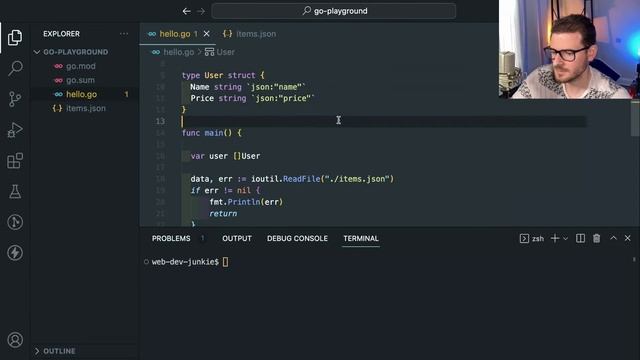Open Explorer more actions ellipsis
The height and width of the screenshot is (360, 640).
point(124,34)
